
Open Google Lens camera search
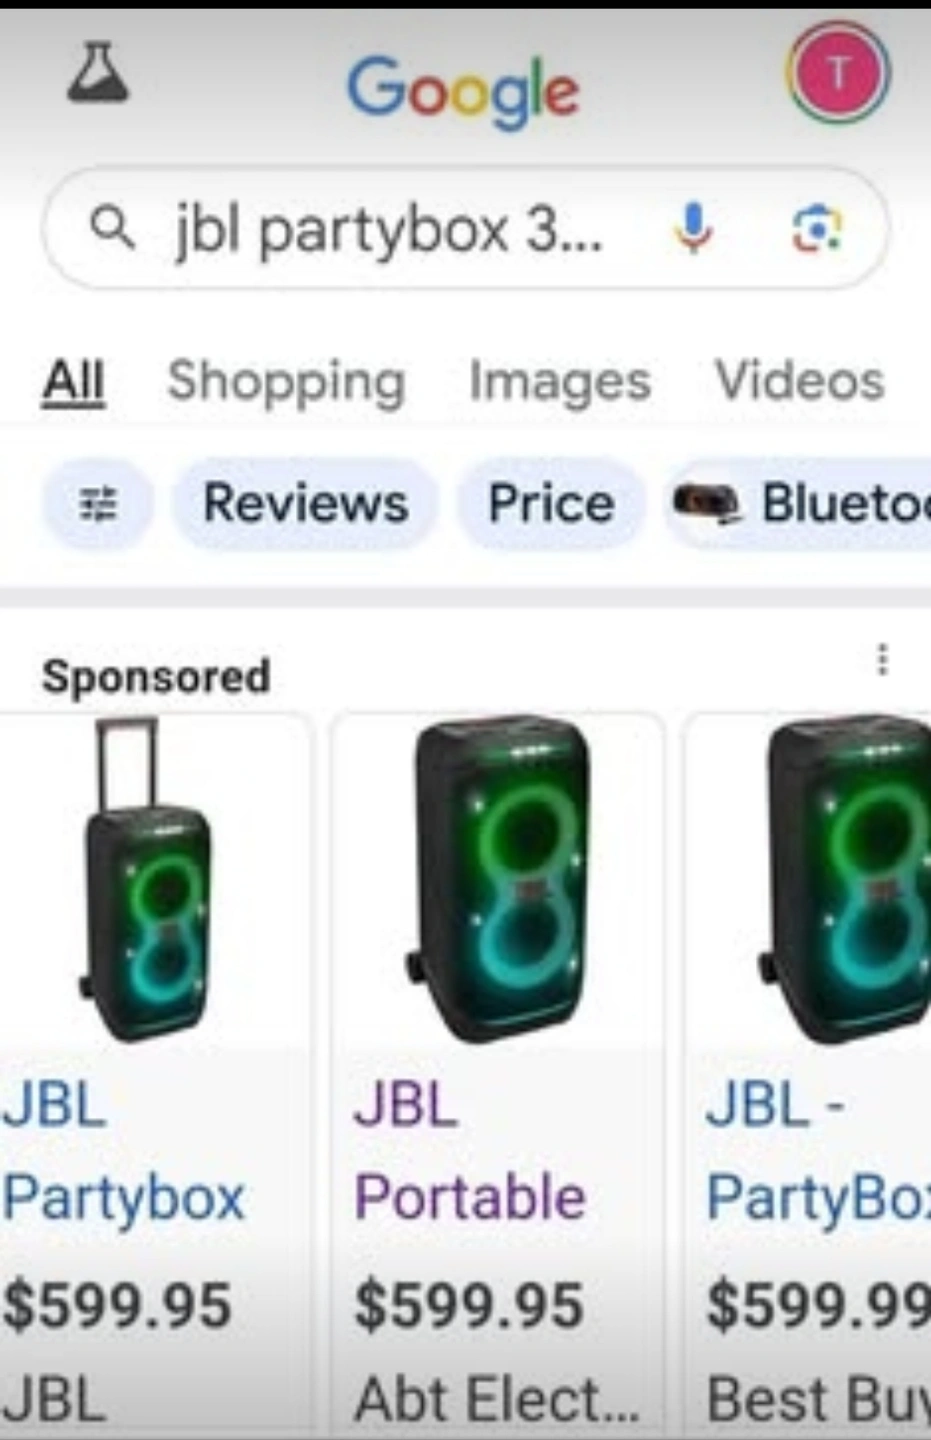tap(817, 228)
